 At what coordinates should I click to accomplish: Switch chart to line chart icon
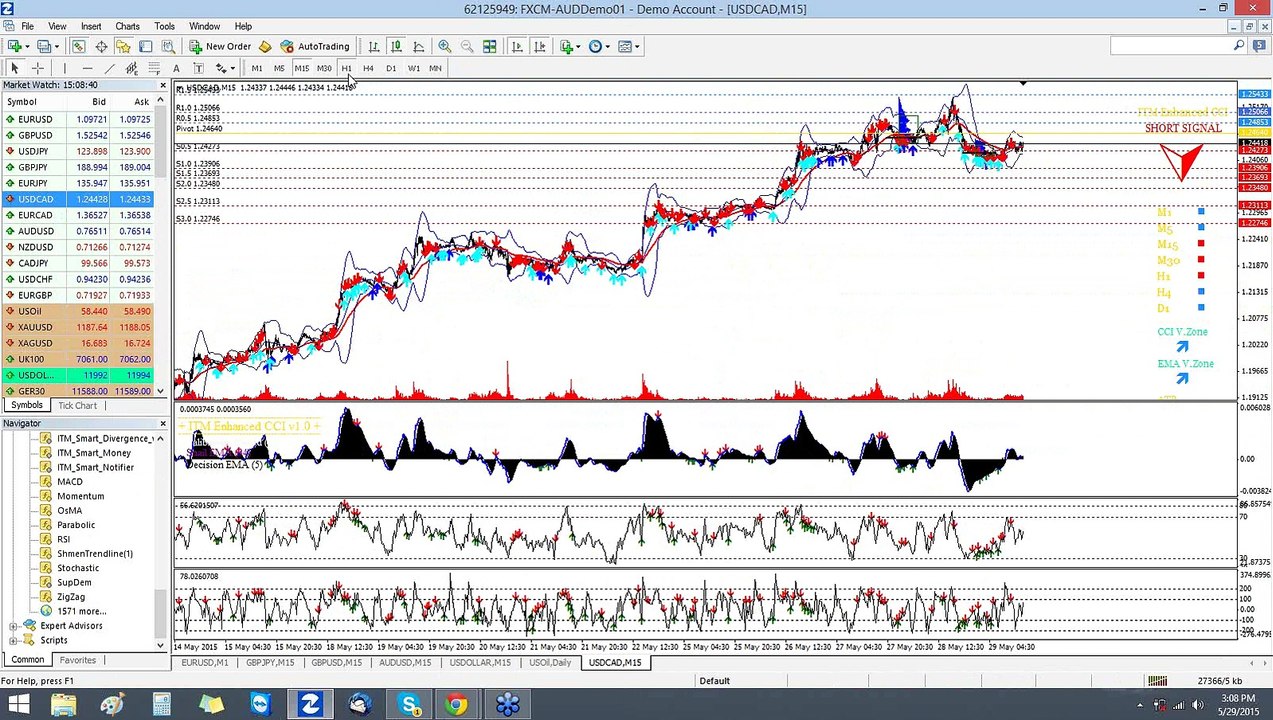point(419,46)
